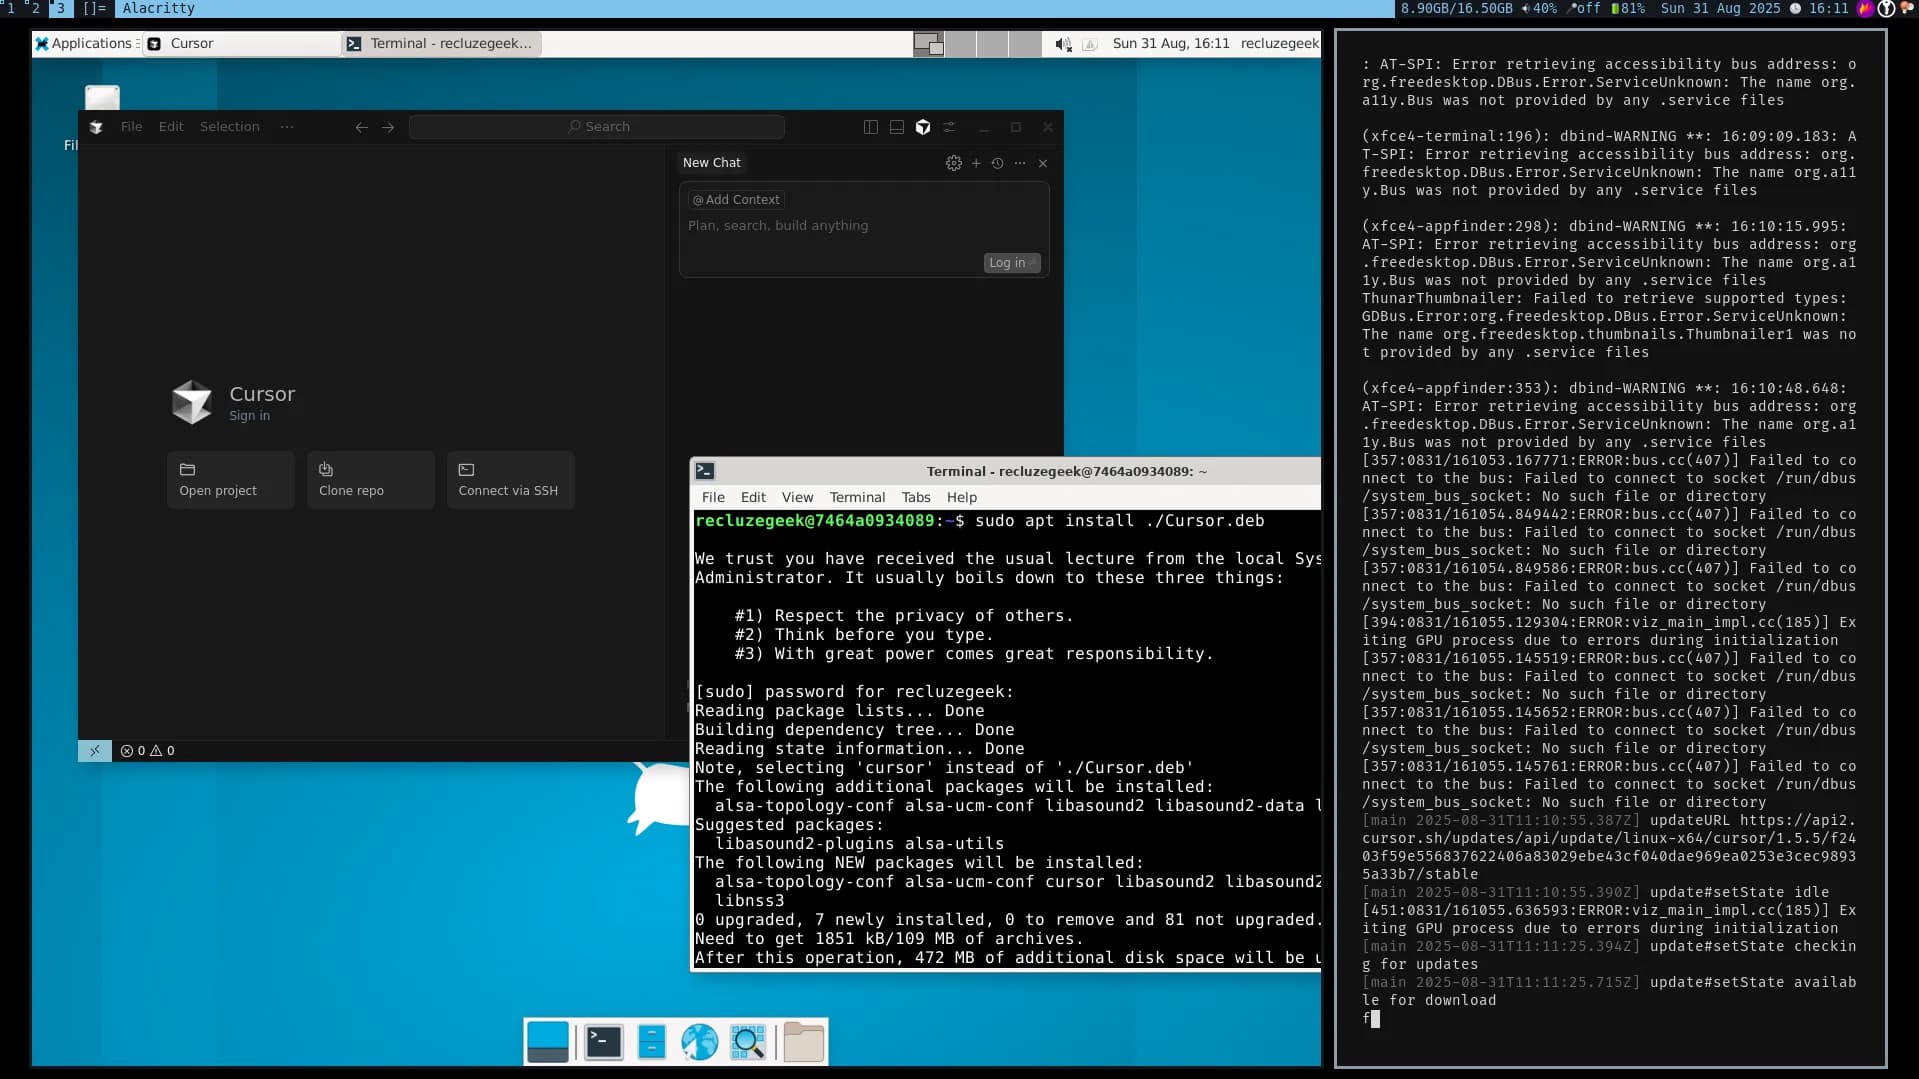The width and height of the screenshot is (1919, 1079).
Task: Click the Search bar in Cursor
Action: tap(597, 126)
